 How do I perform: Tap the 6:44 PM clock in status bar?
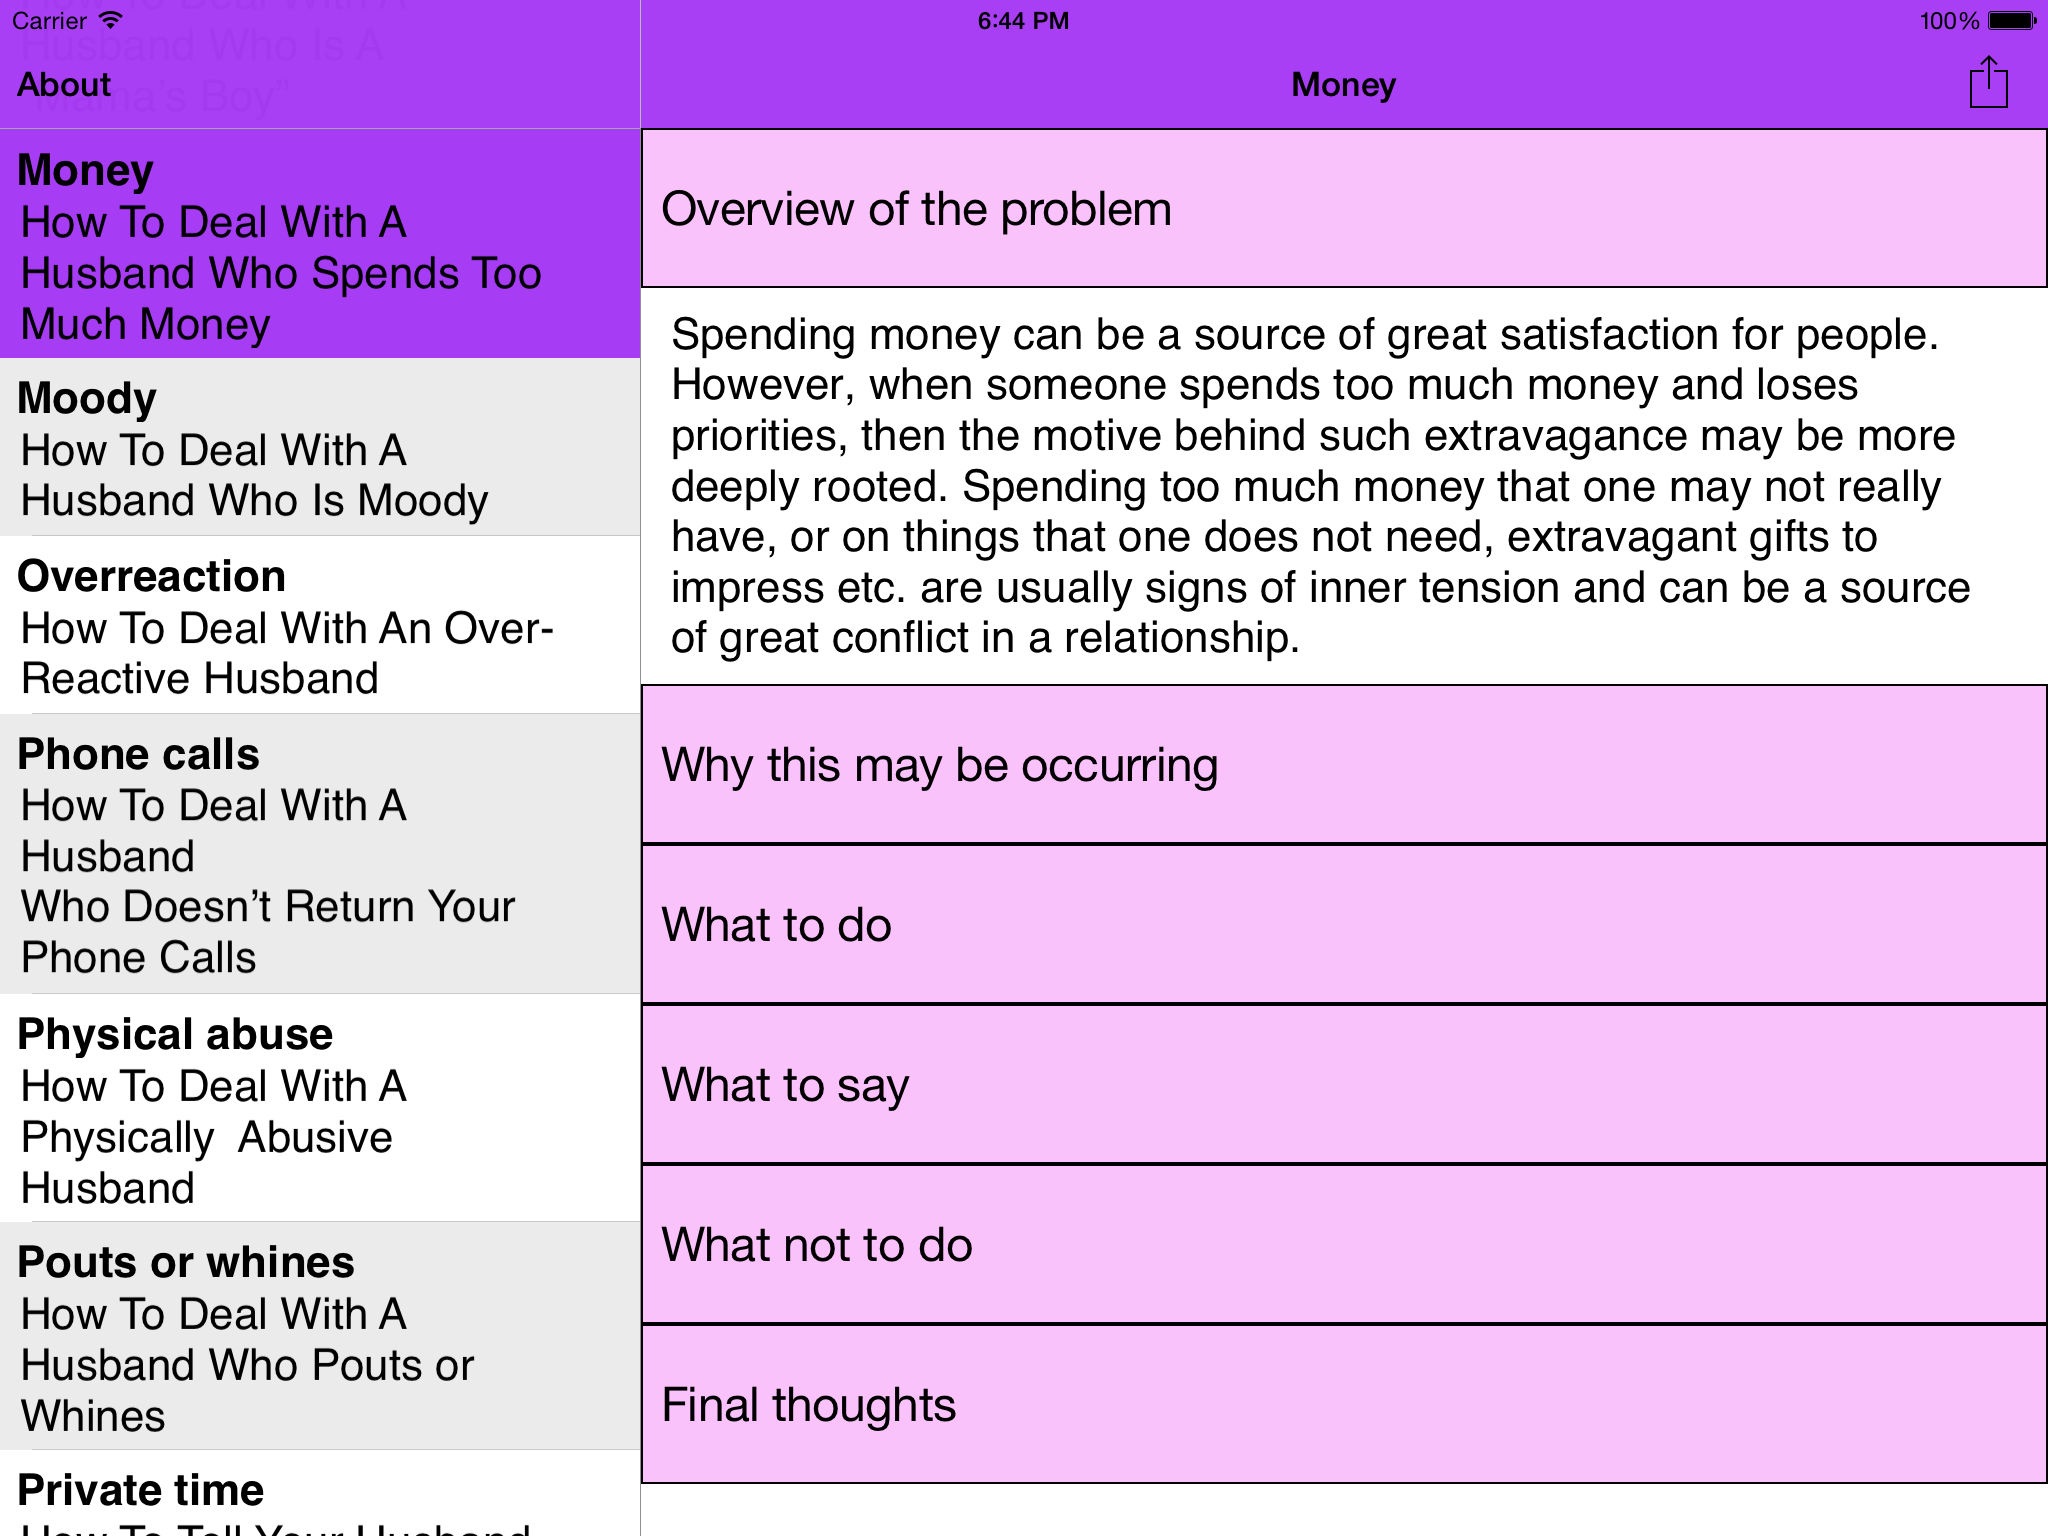pyautogui.click(x=1023, y=21)
